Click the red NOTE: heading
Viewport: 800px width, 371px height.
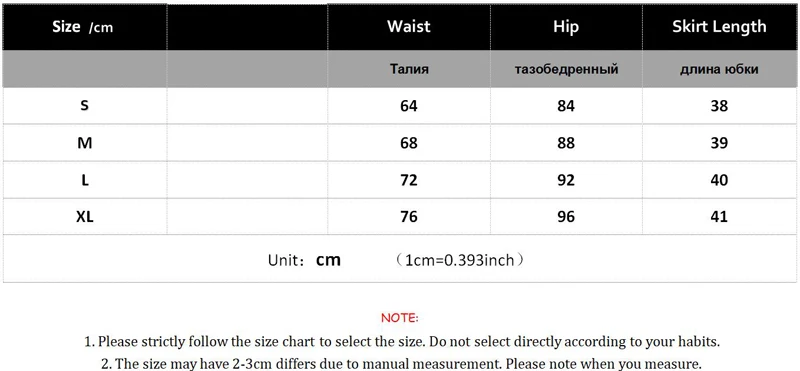(399, 318)
